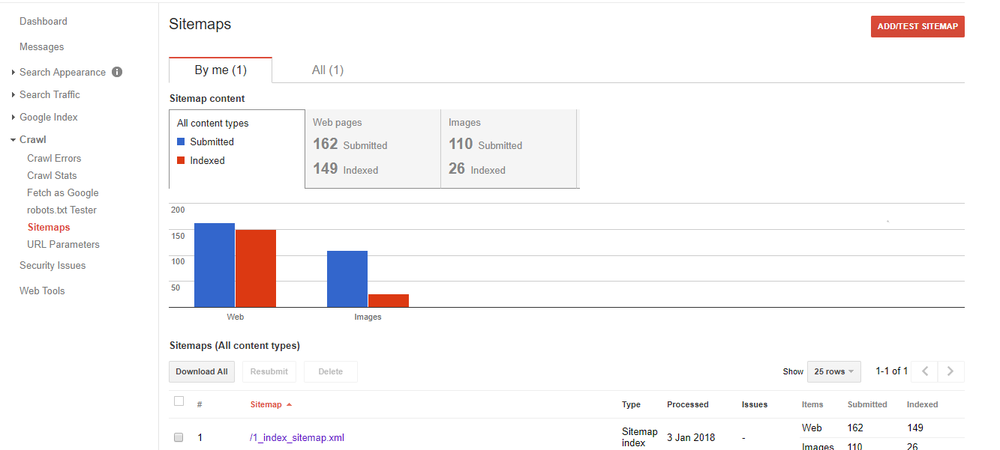
Task: Open URL Parameters page
Action: (63, 245)
